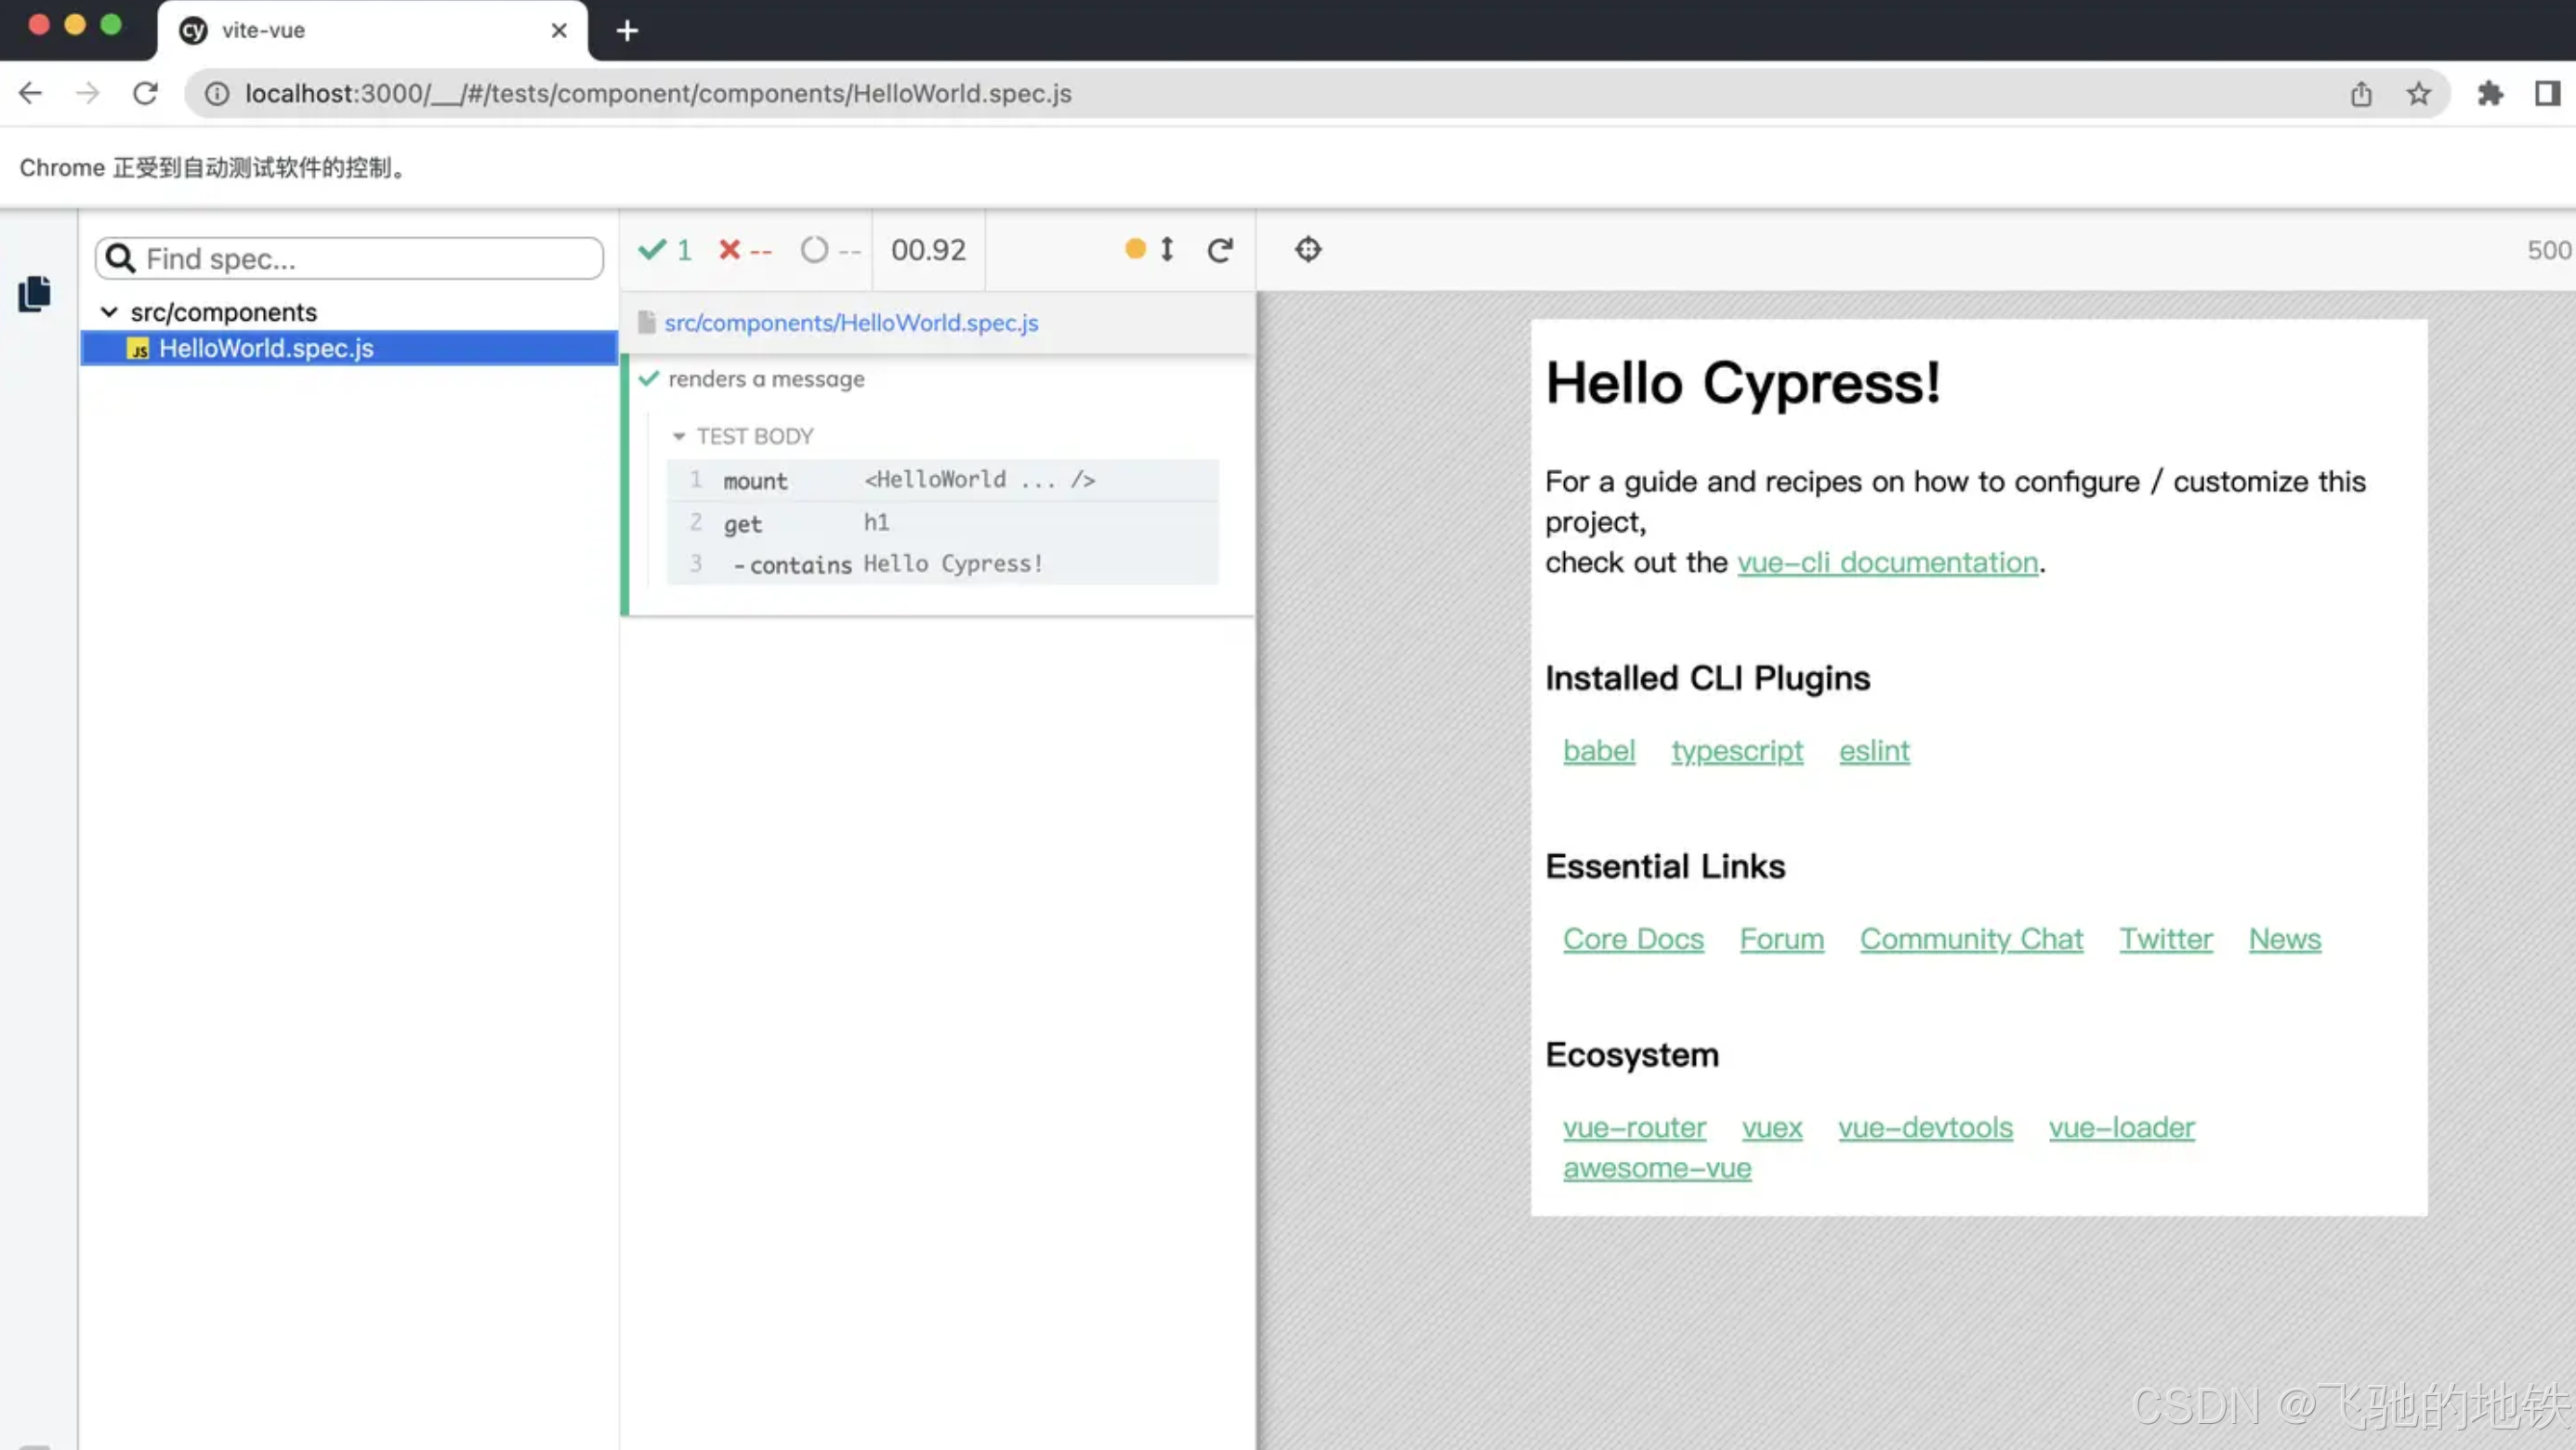Bookmark this page with the star icon
This screenshot has width=2576, height=1450.
click(2418, 94)
